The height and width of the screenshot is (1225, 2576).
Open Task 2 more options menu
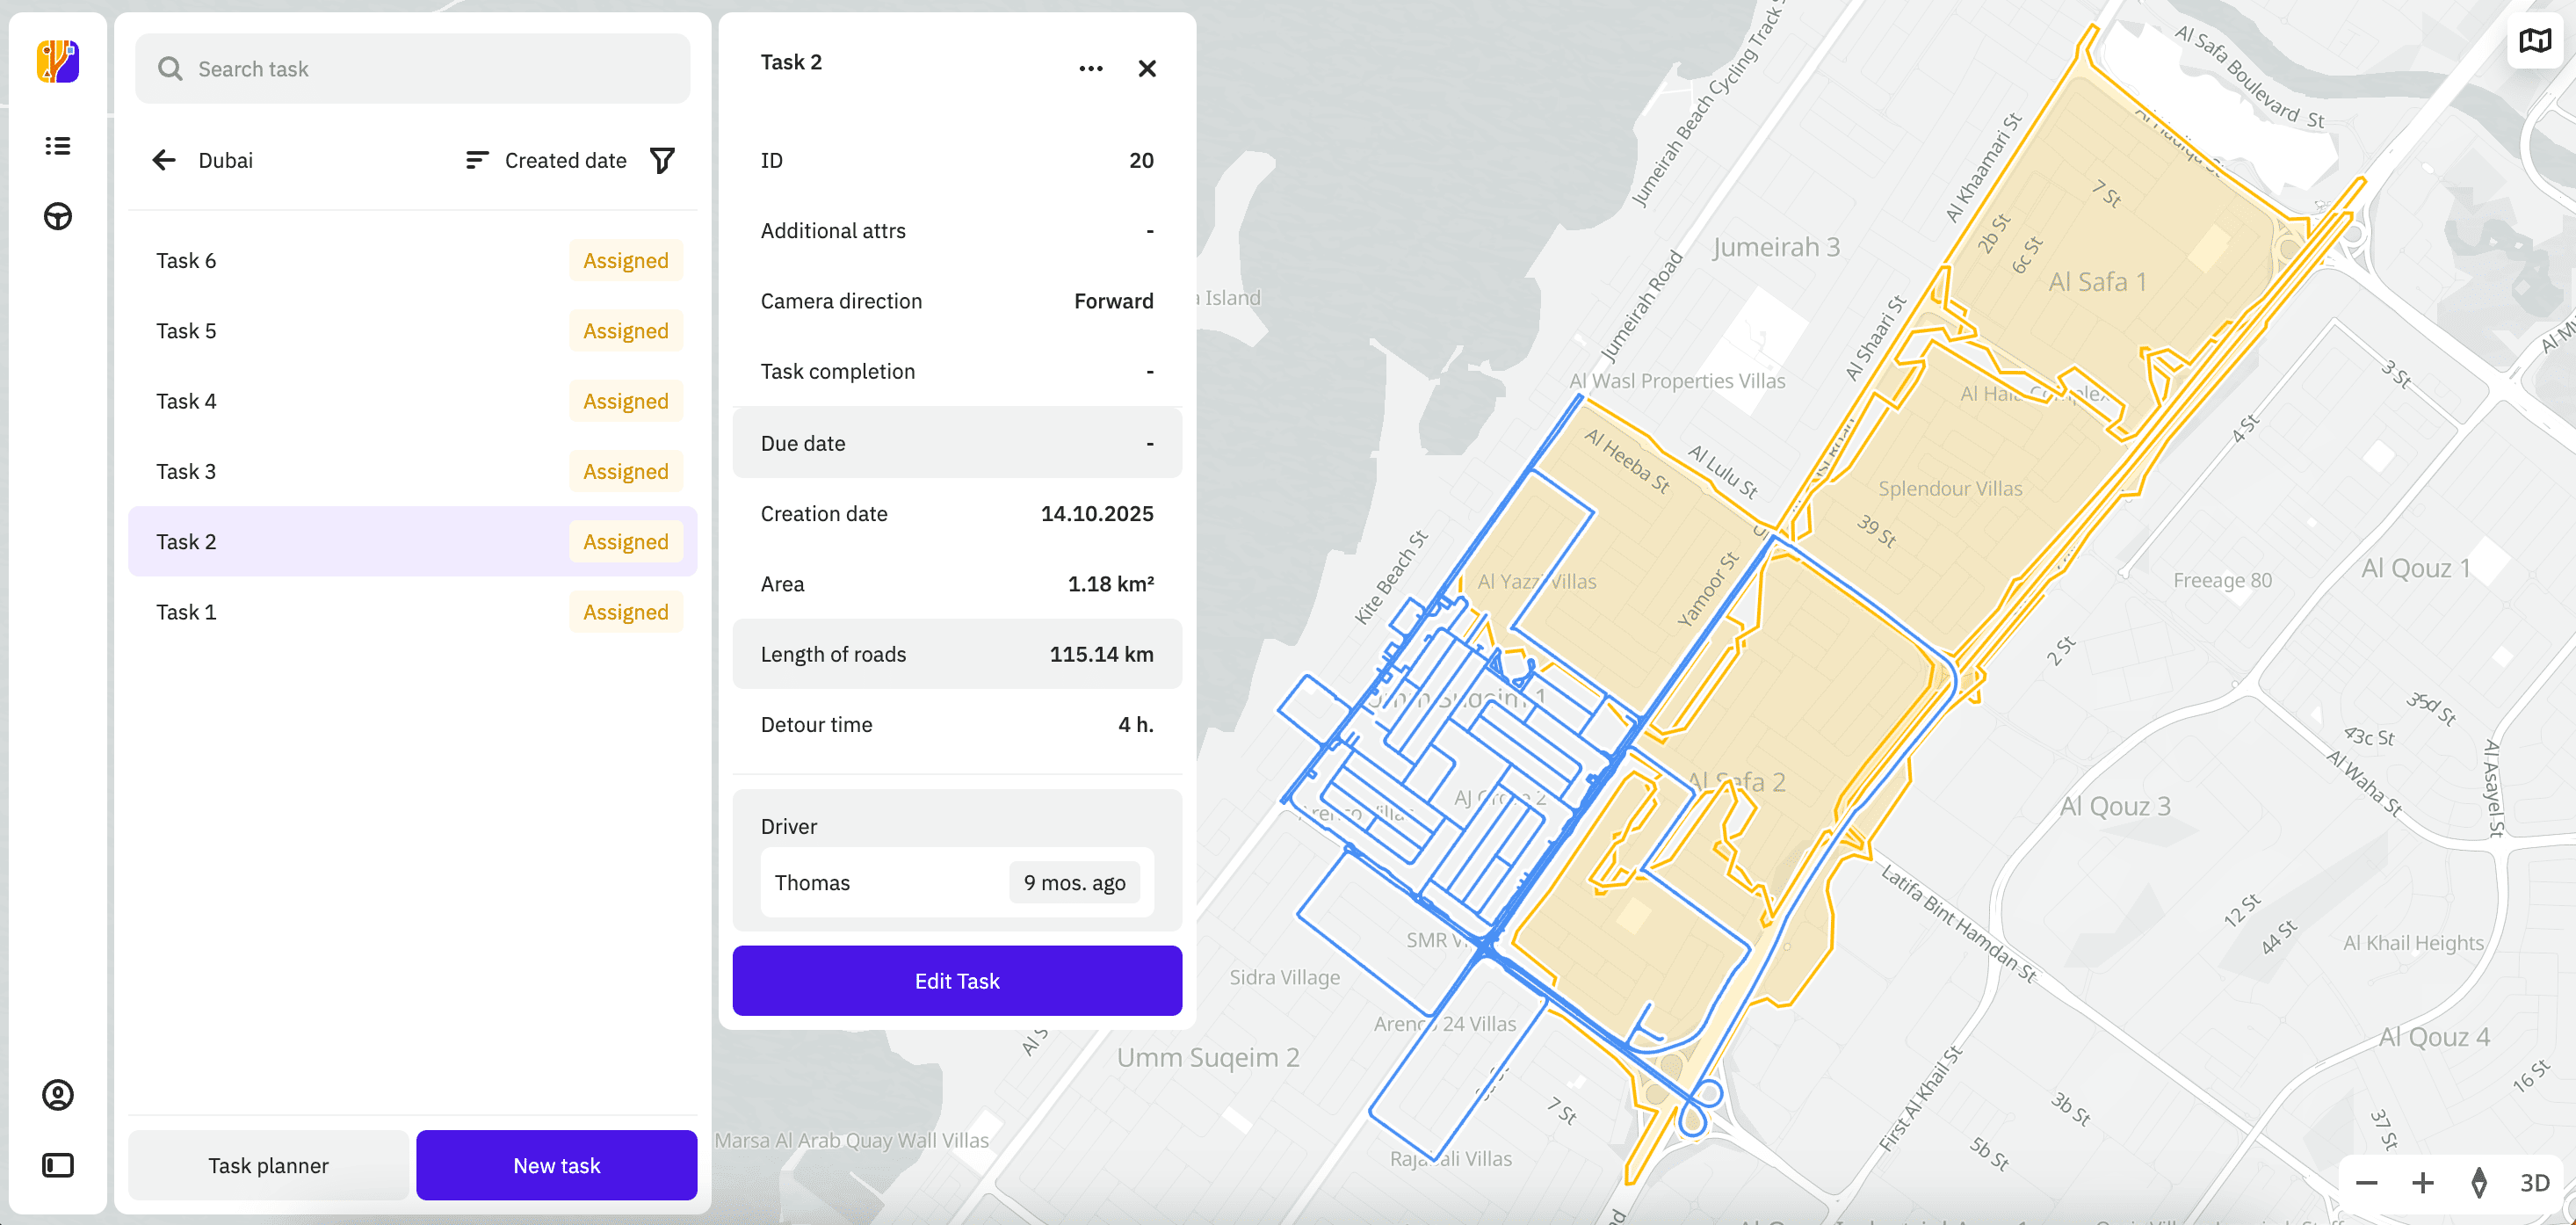[1090, 69]
